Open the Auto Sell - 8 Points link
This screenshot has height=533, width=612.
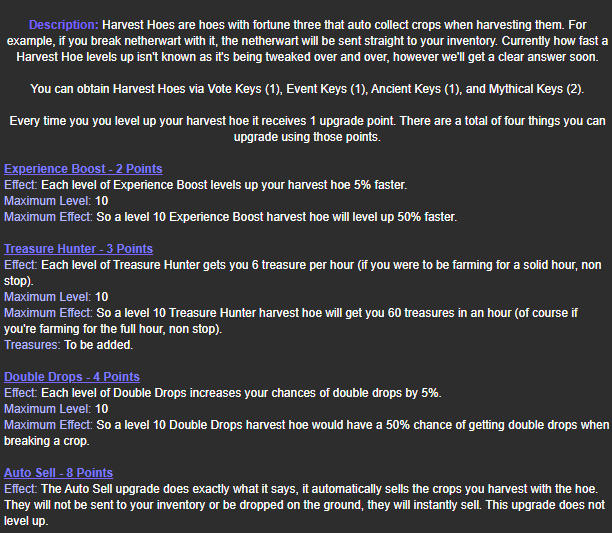point(59,473)
